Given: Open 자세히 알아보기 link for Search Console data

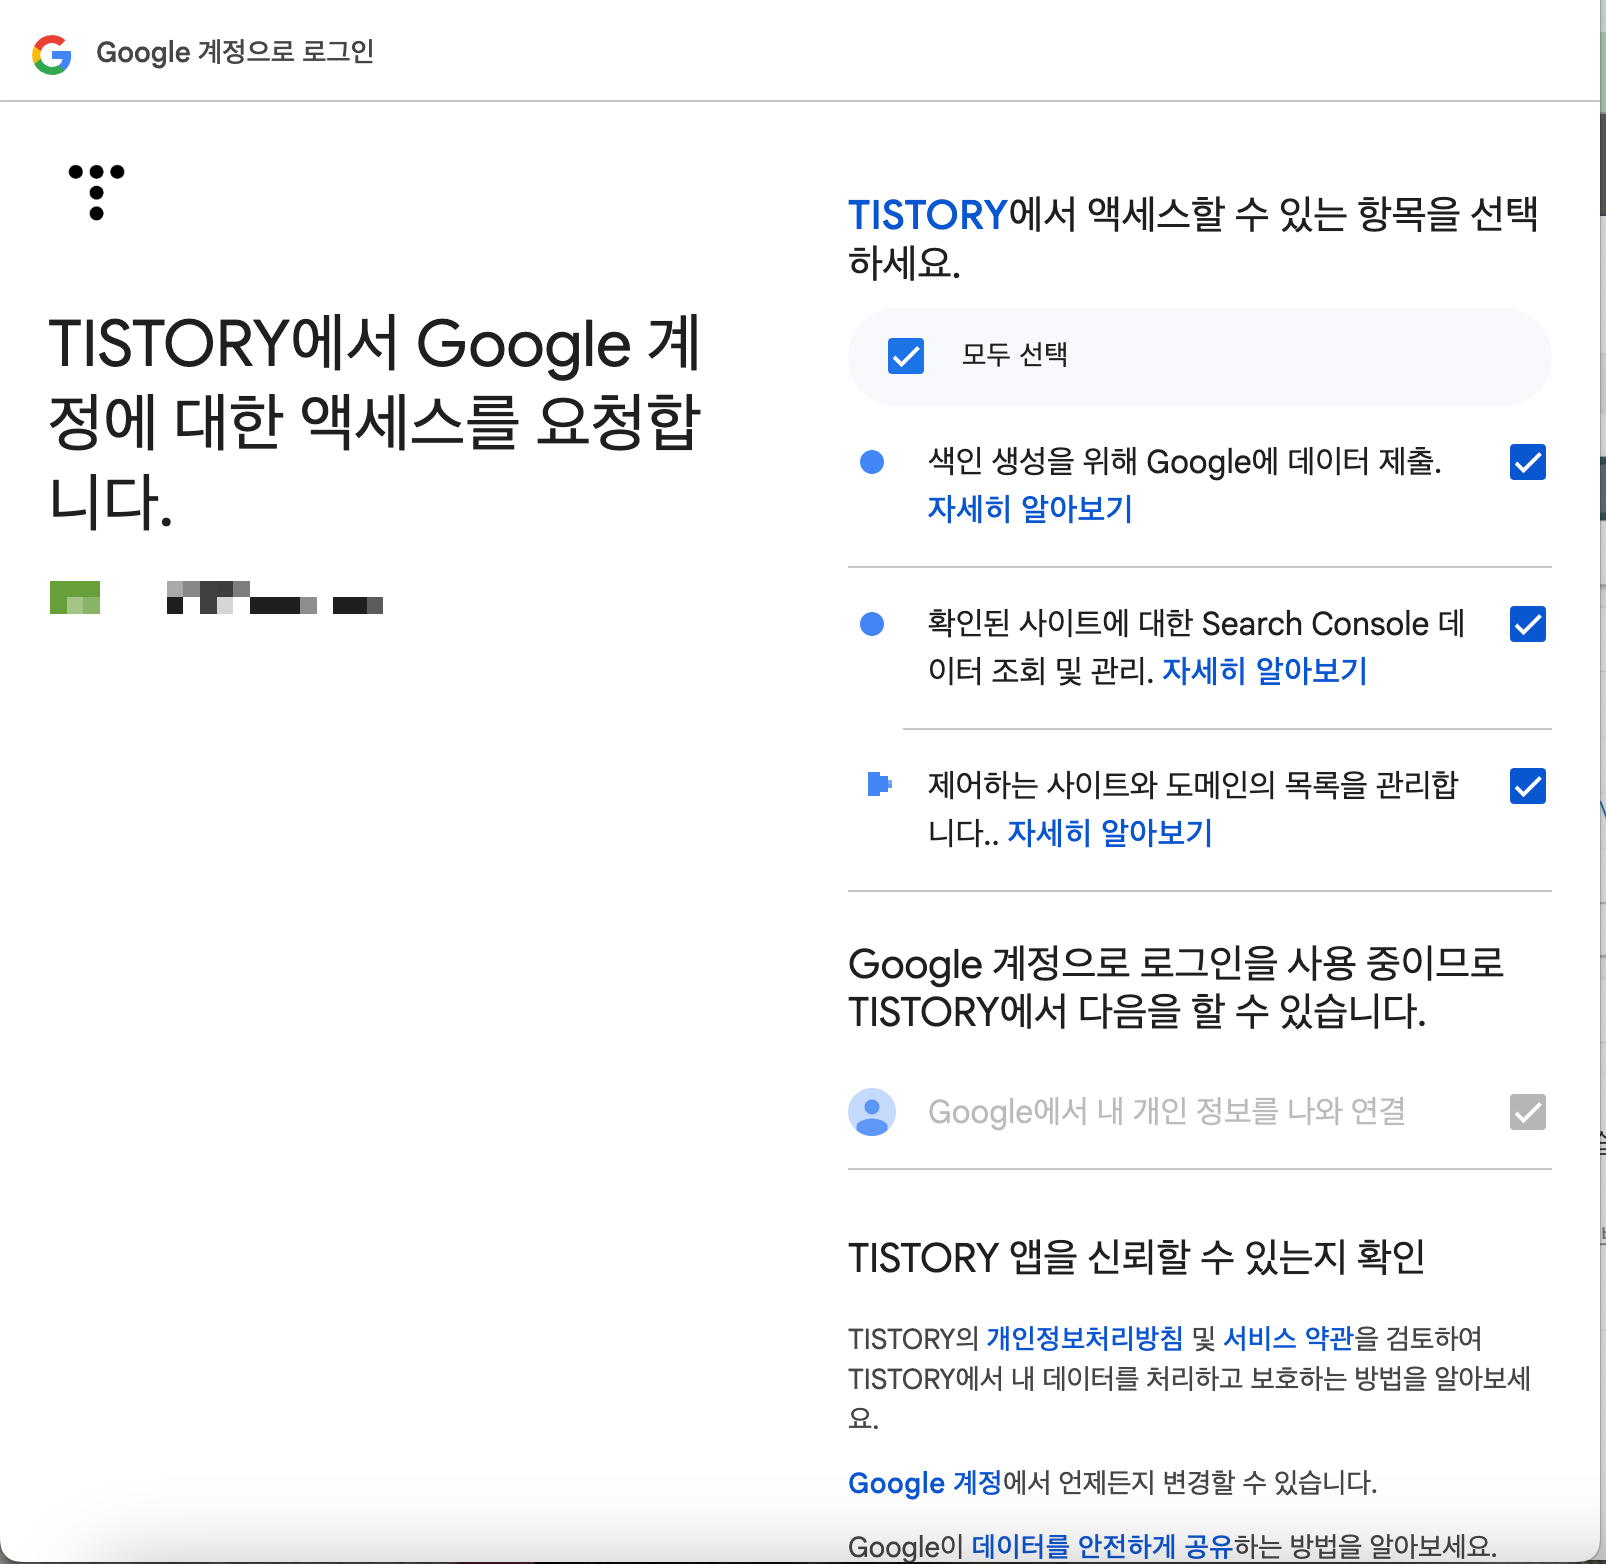Looking at the screenshot, I should point(1264,671).
